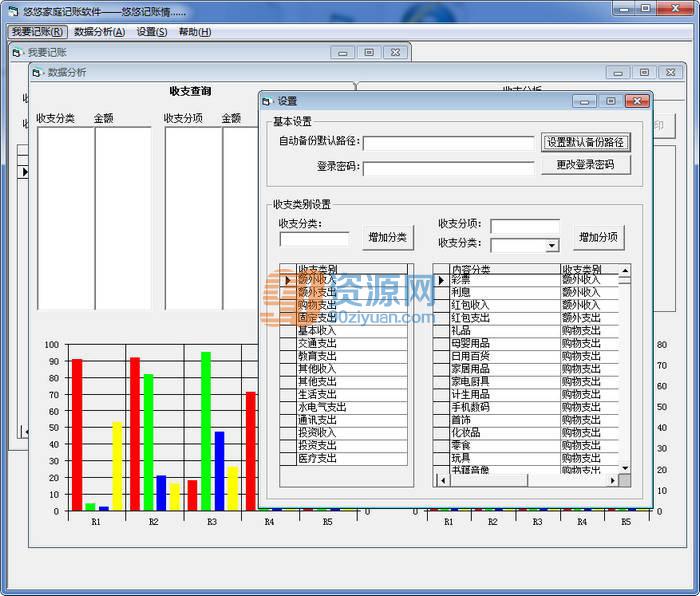Viewport: 700px width, 596px height.
Task: Select the 母婴用品 row
Action: 526,343
